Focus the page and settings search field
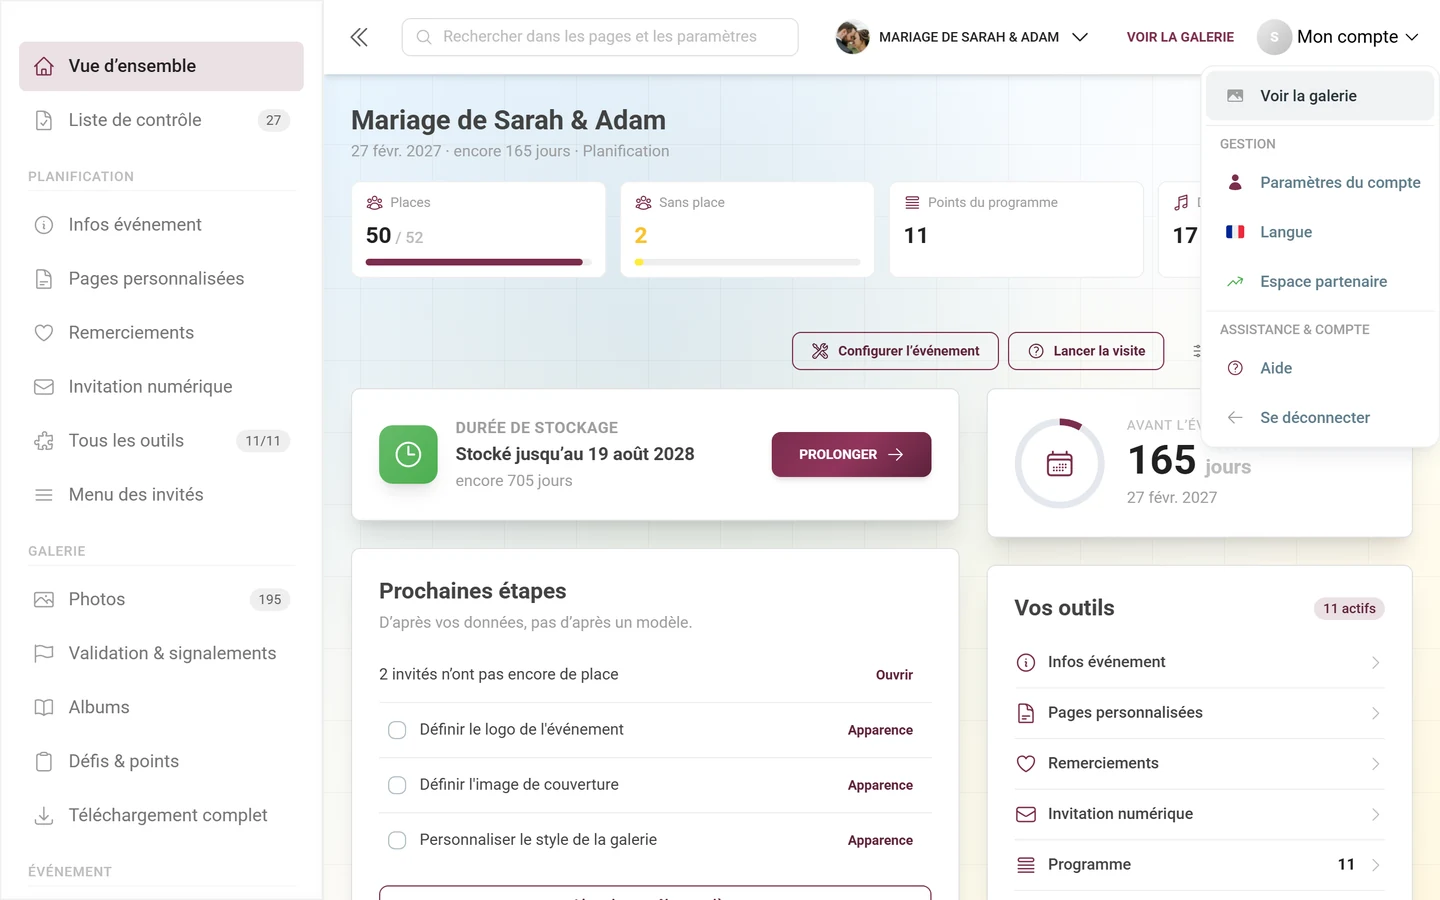The image size is (1440, 900). tap(600, 37)
